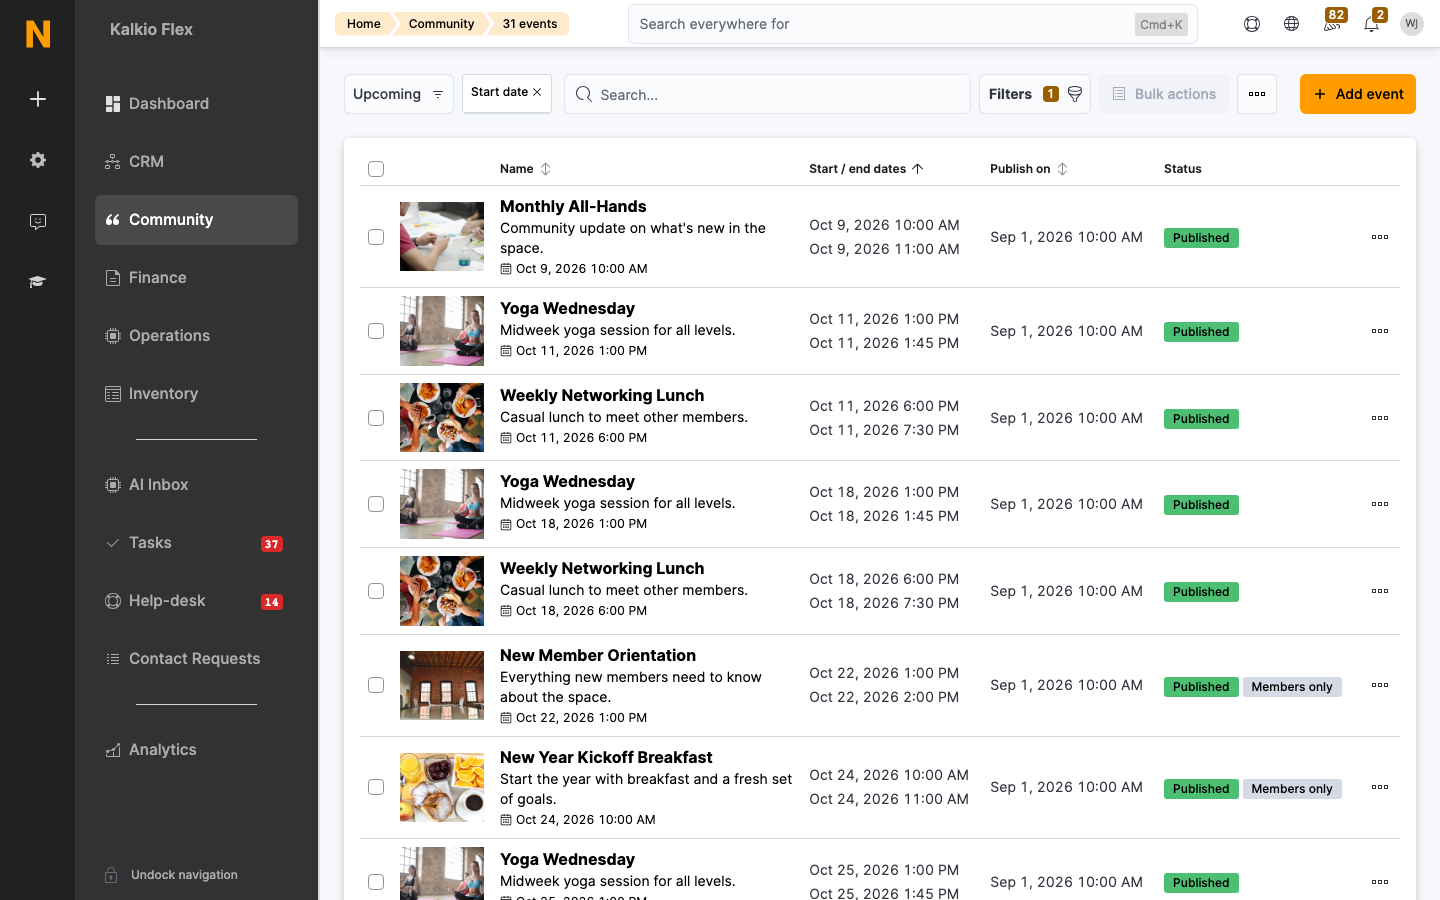Focus the events list Search field
This screenshot has width=1440, height=900.
point(767,94)
